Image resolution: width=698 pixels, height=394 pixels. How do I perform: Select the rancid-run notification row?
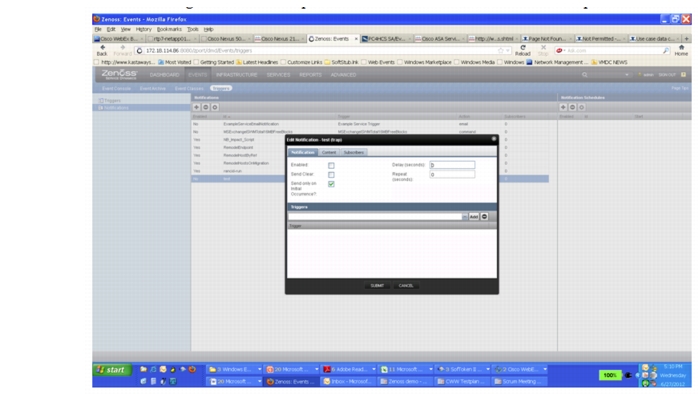click(369, 171)
